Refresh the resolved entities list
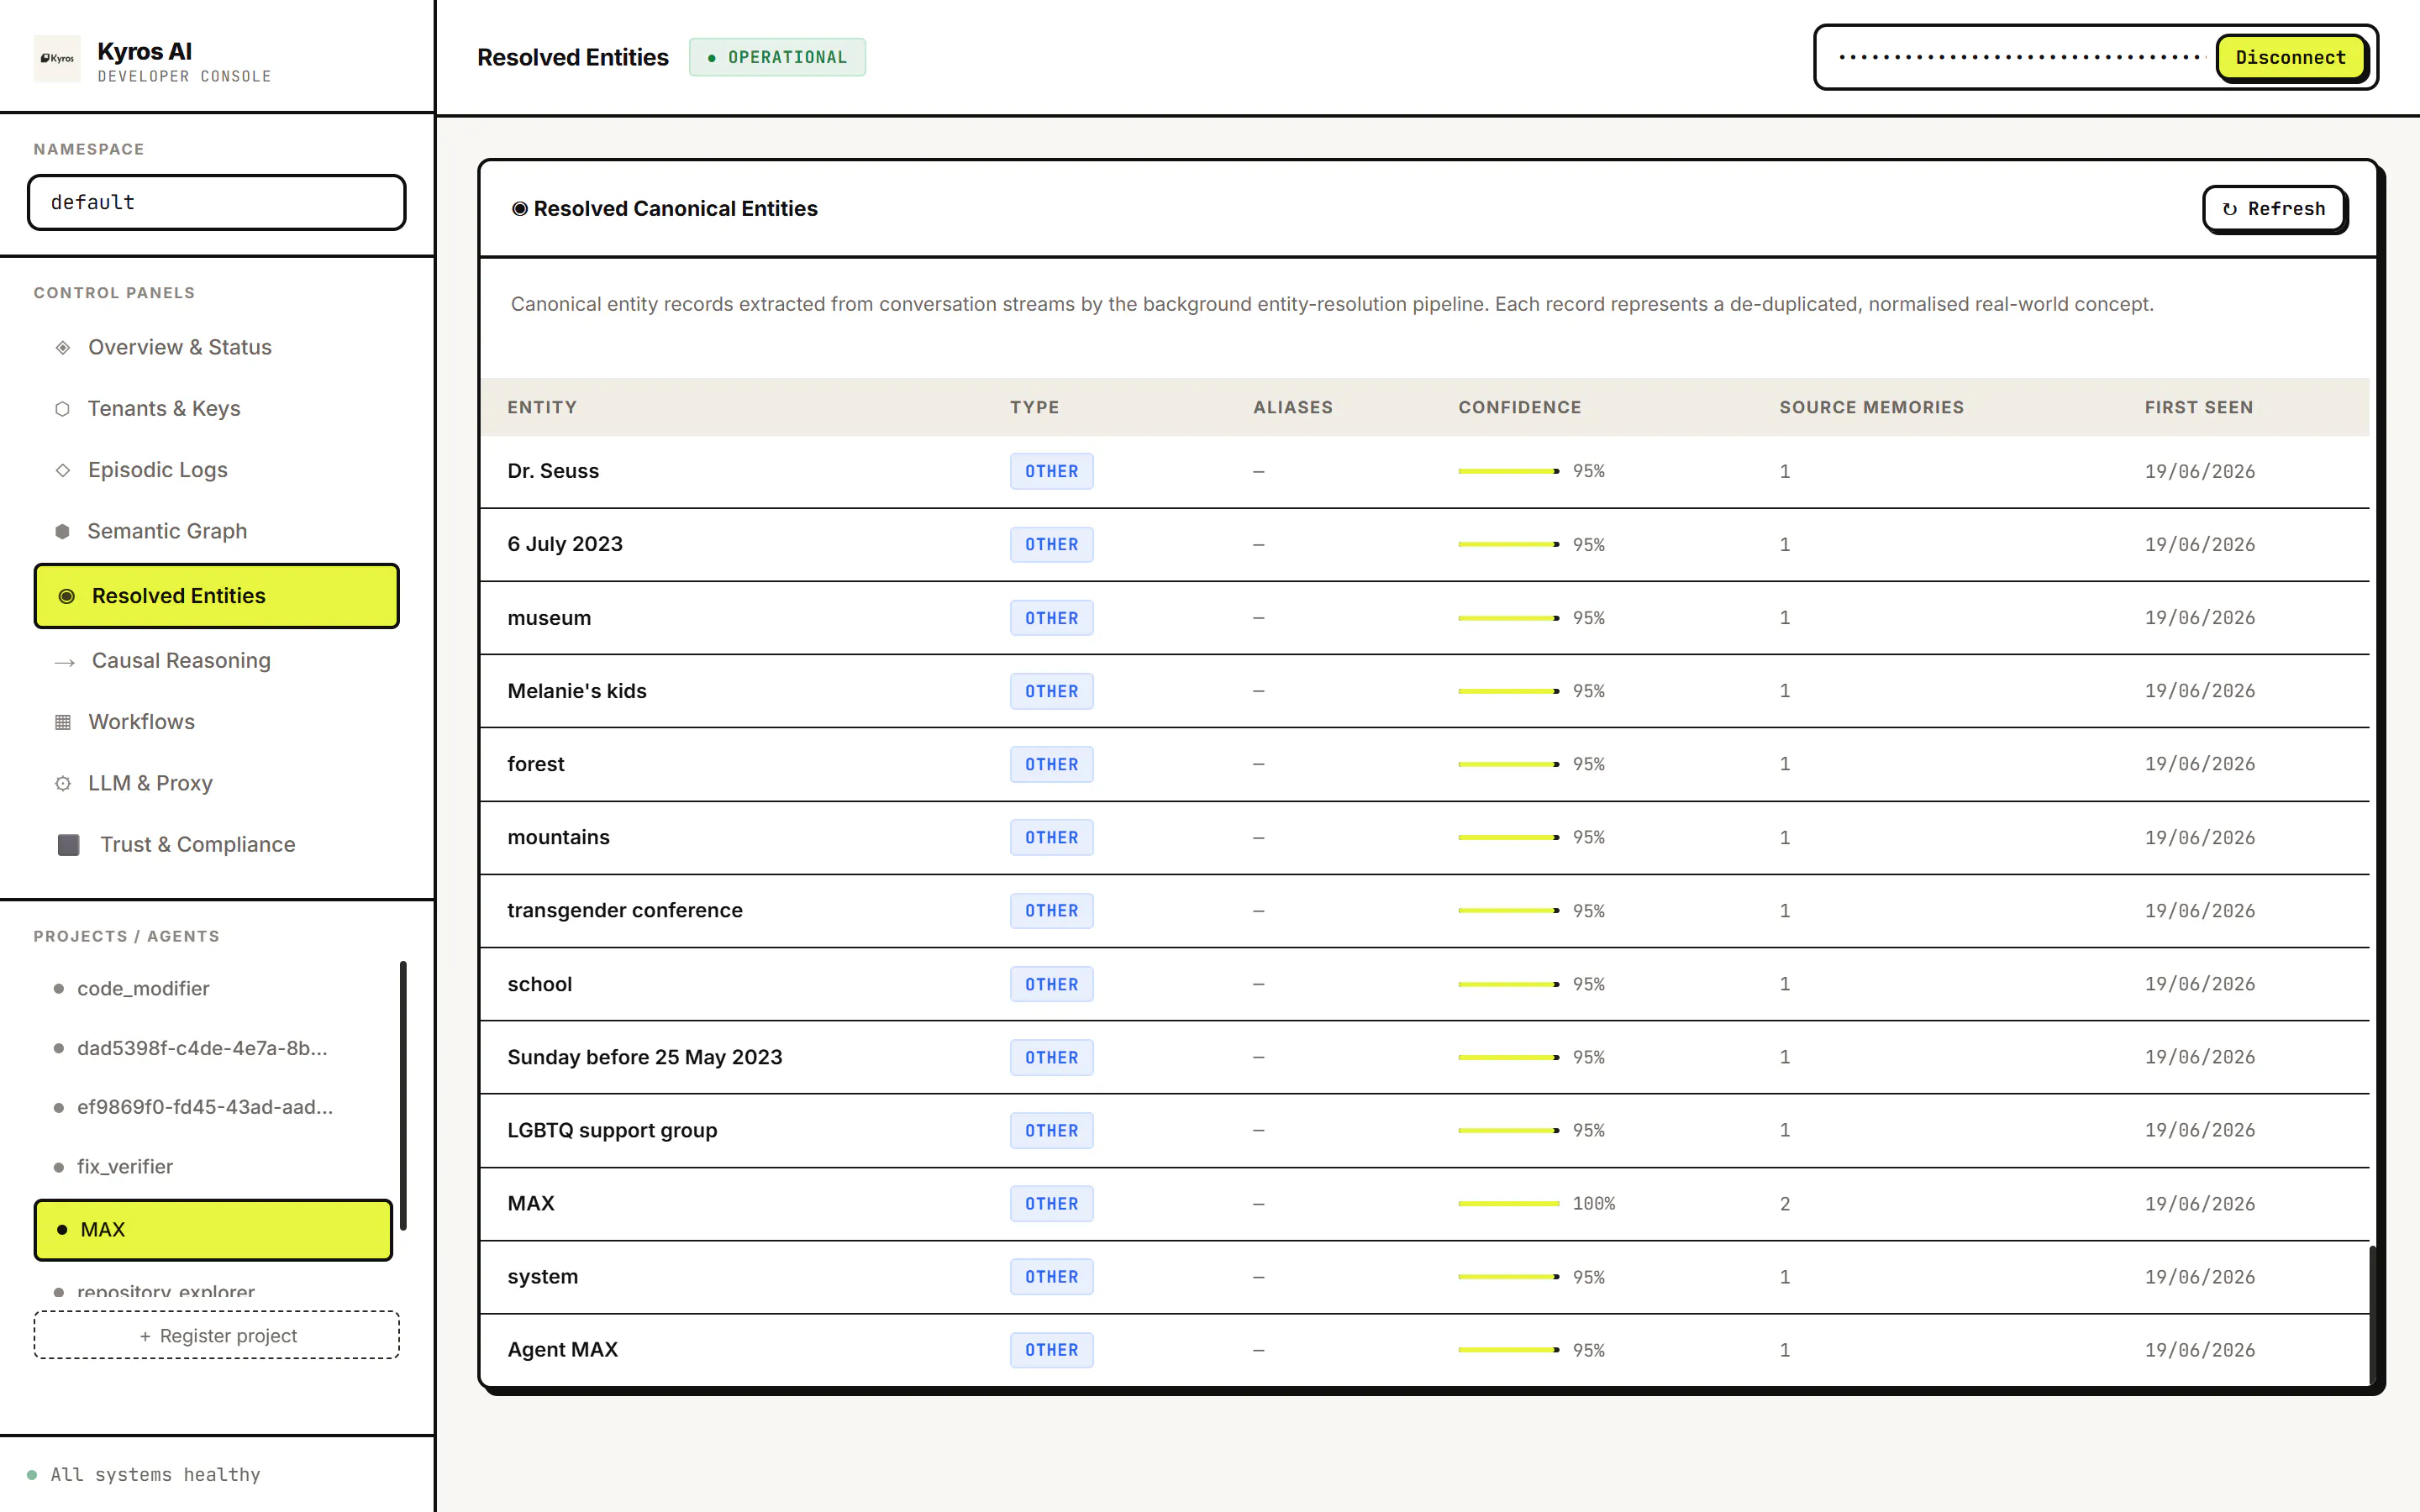The height and width of the screenshot is (1512, 2420). pos(2274,209)
